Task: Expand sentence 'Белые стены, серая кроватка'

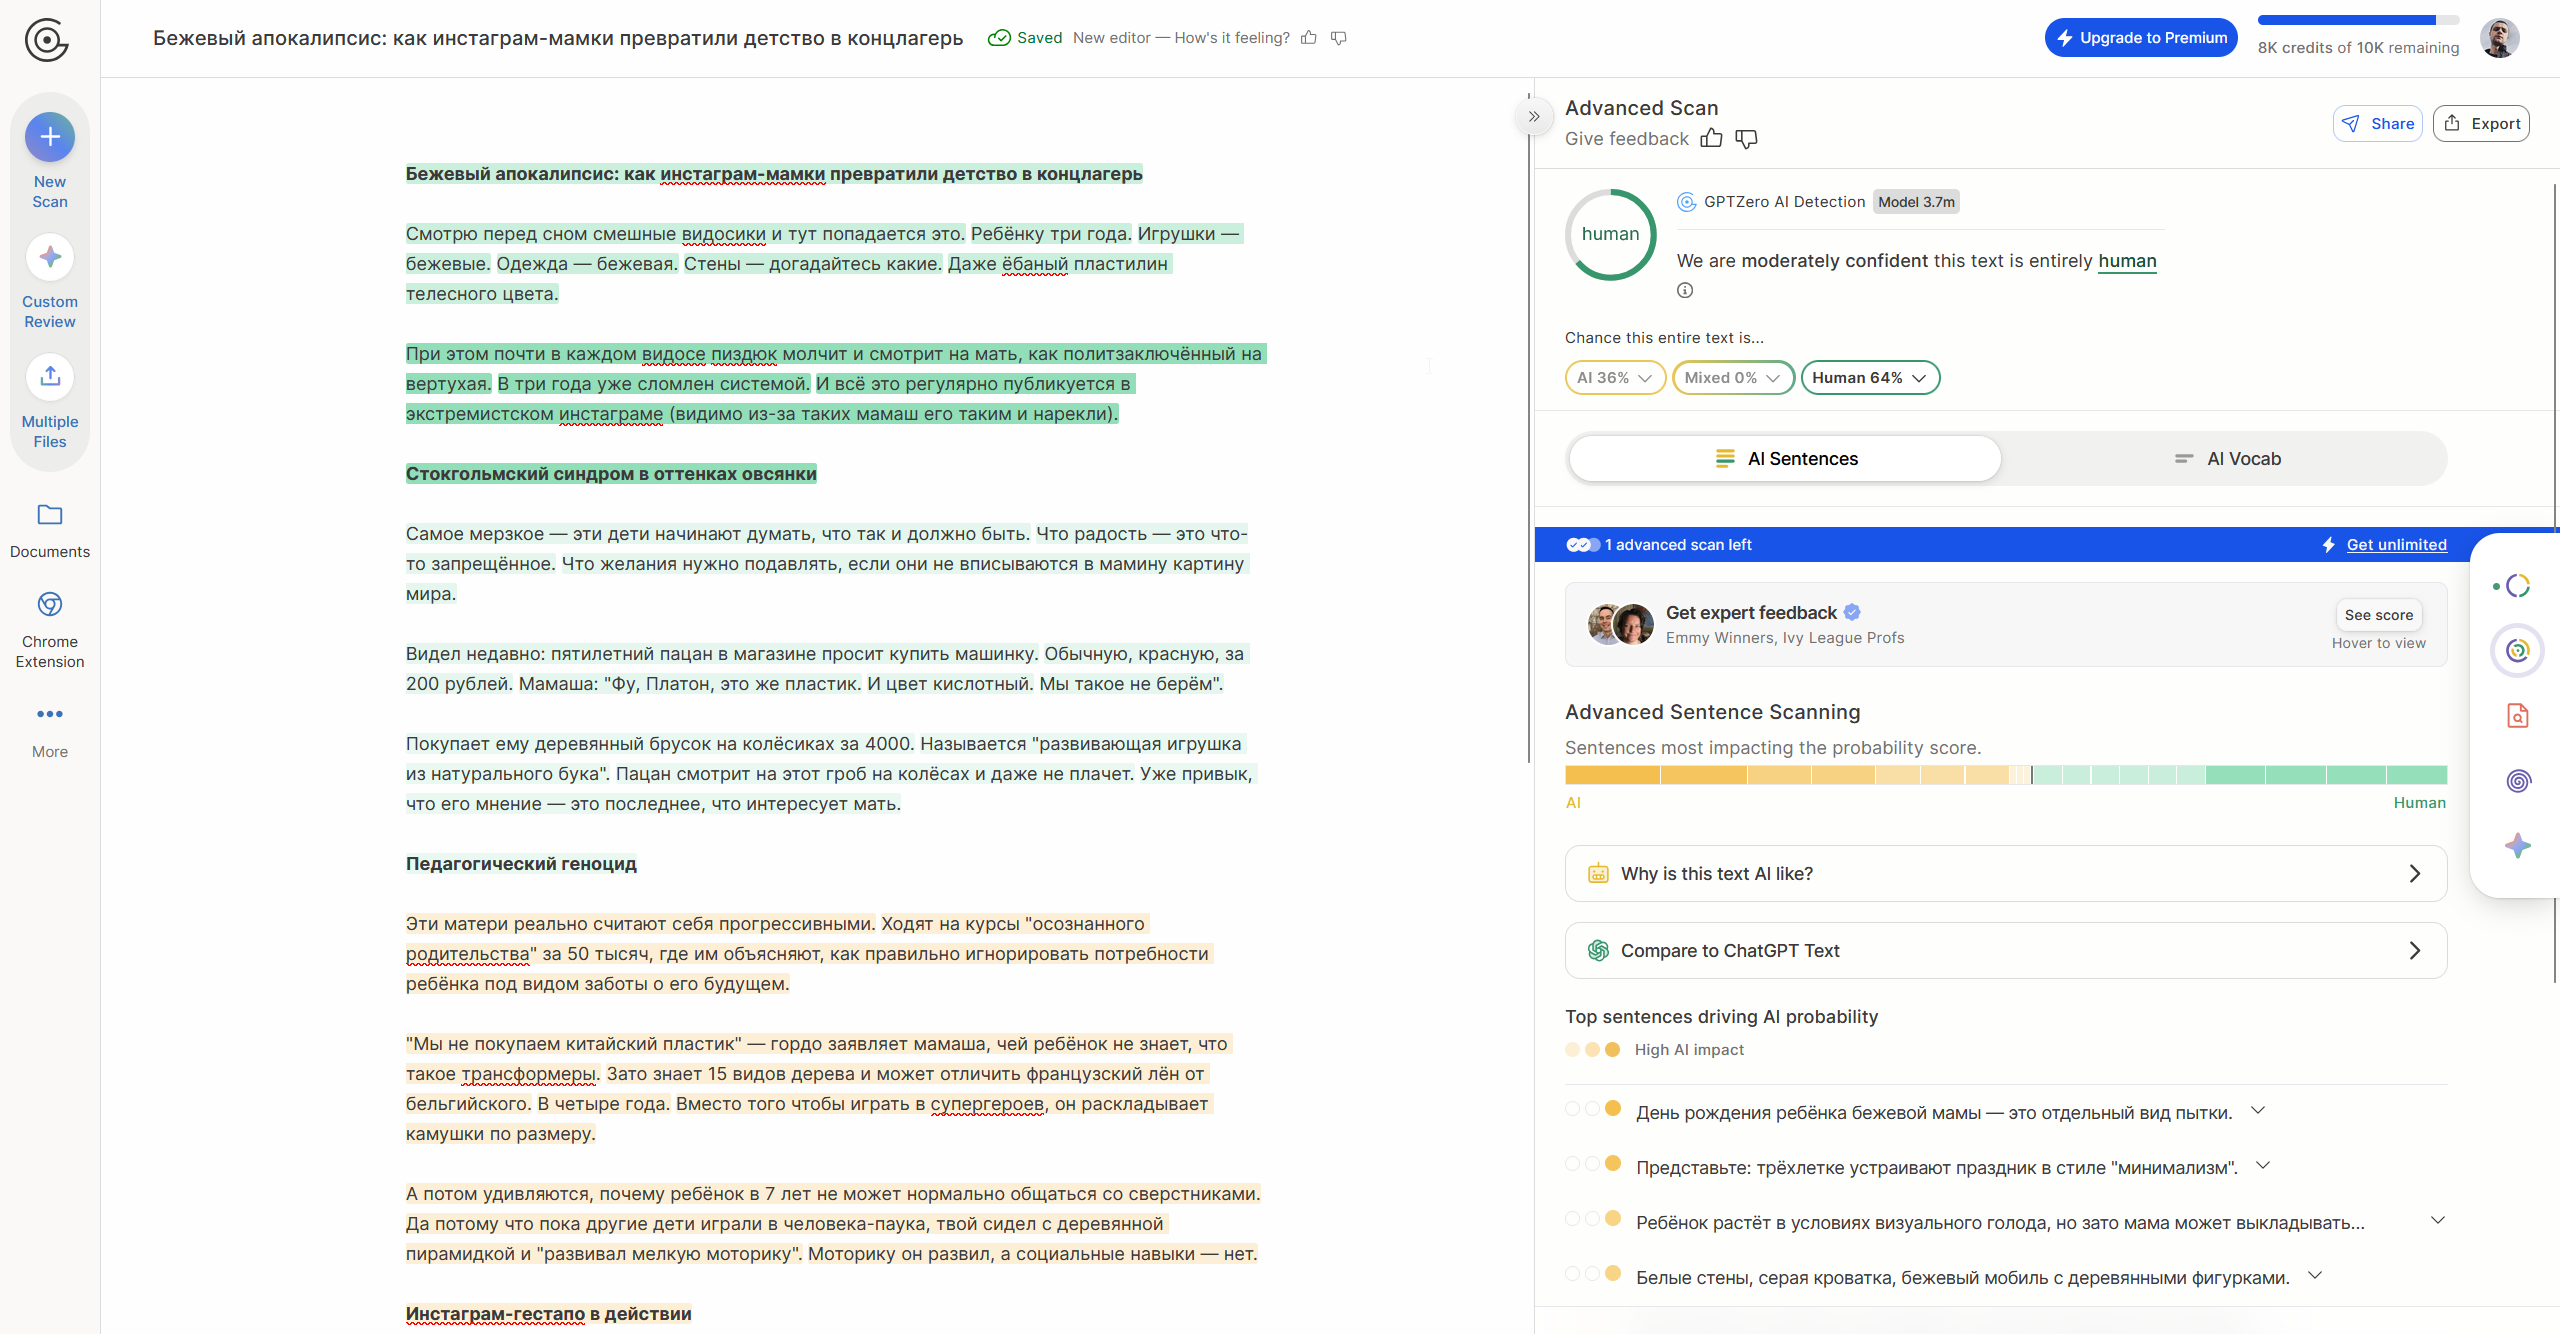Action: [x=2315, y=1276]
